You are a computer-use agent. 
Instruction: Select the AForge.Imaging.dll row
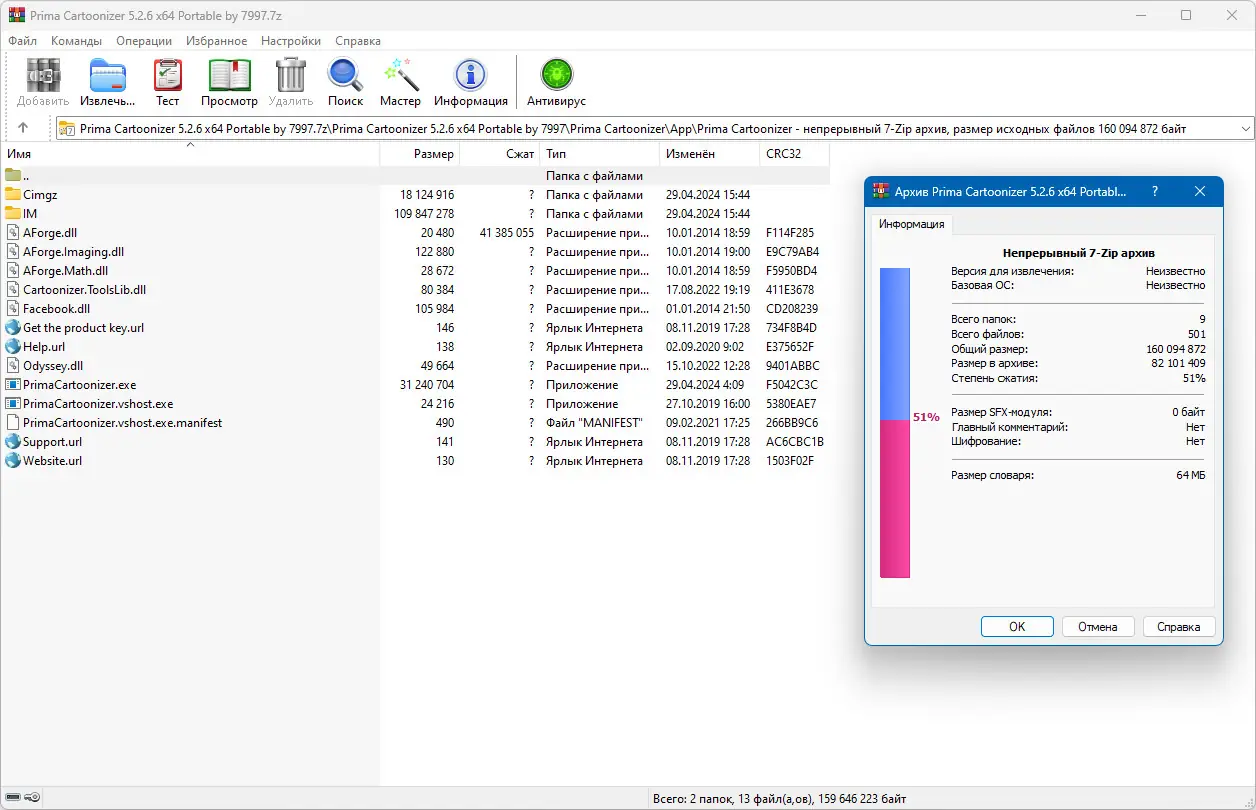(415, 252)
